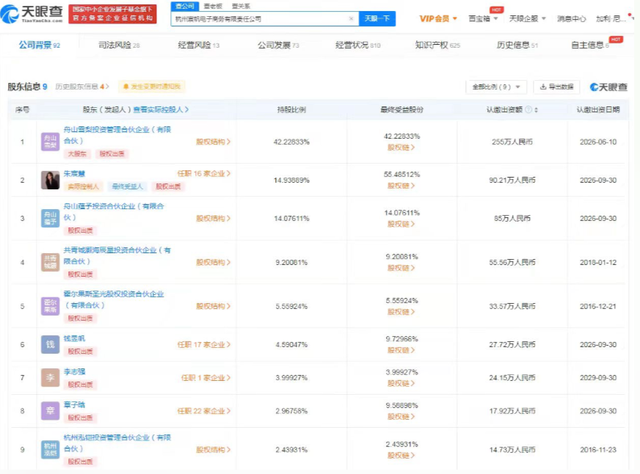Open the row 2 shareholder's name link
The height and width of the screenshot is (474, 640).
pos(74,174)
